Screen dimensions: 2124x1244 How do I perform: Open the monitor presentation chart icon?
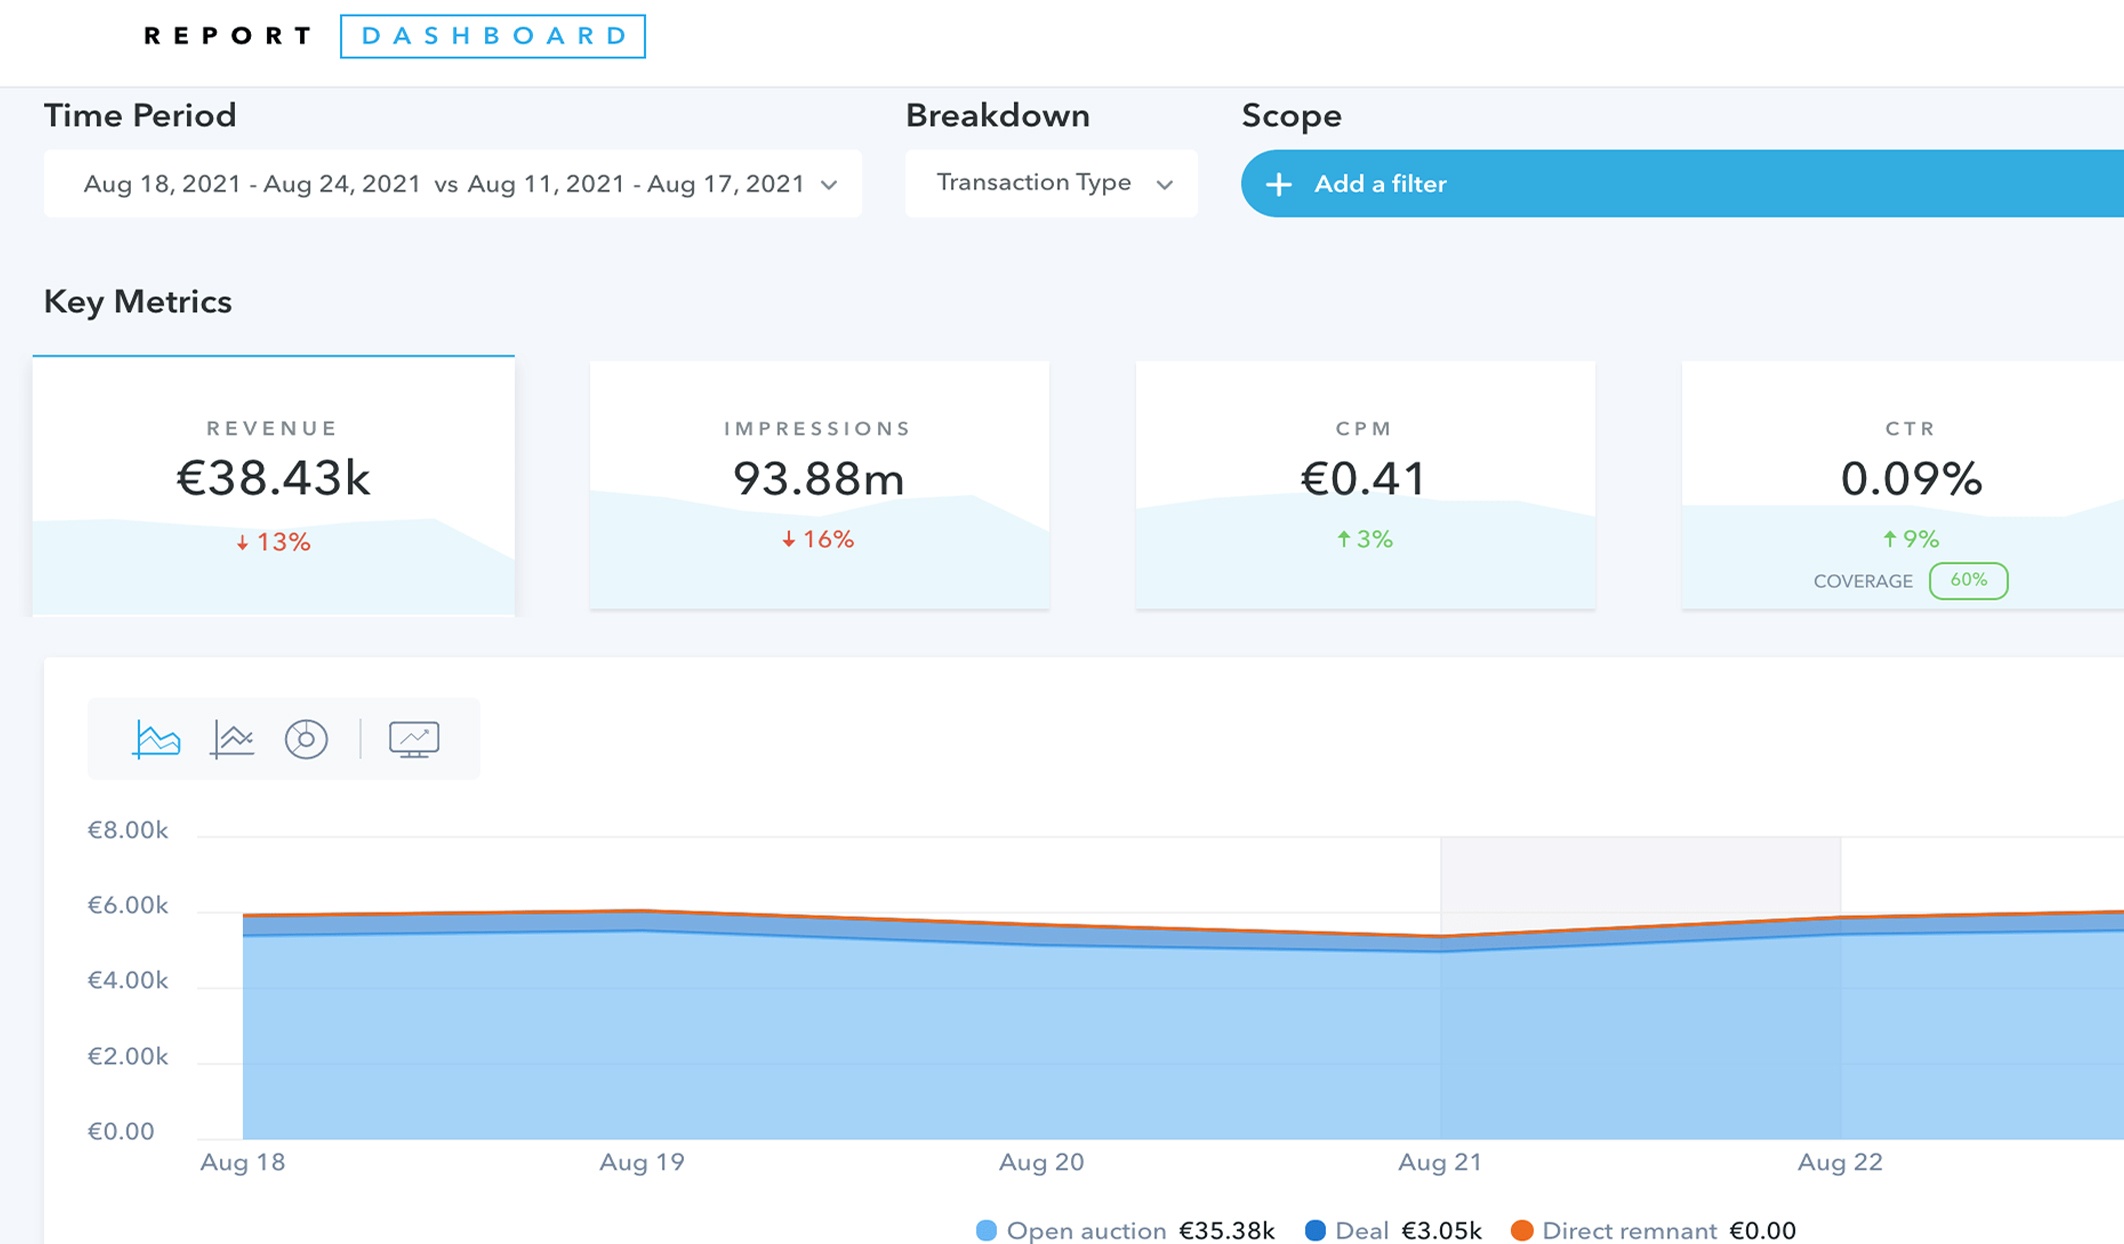click(x=414, y=740)
